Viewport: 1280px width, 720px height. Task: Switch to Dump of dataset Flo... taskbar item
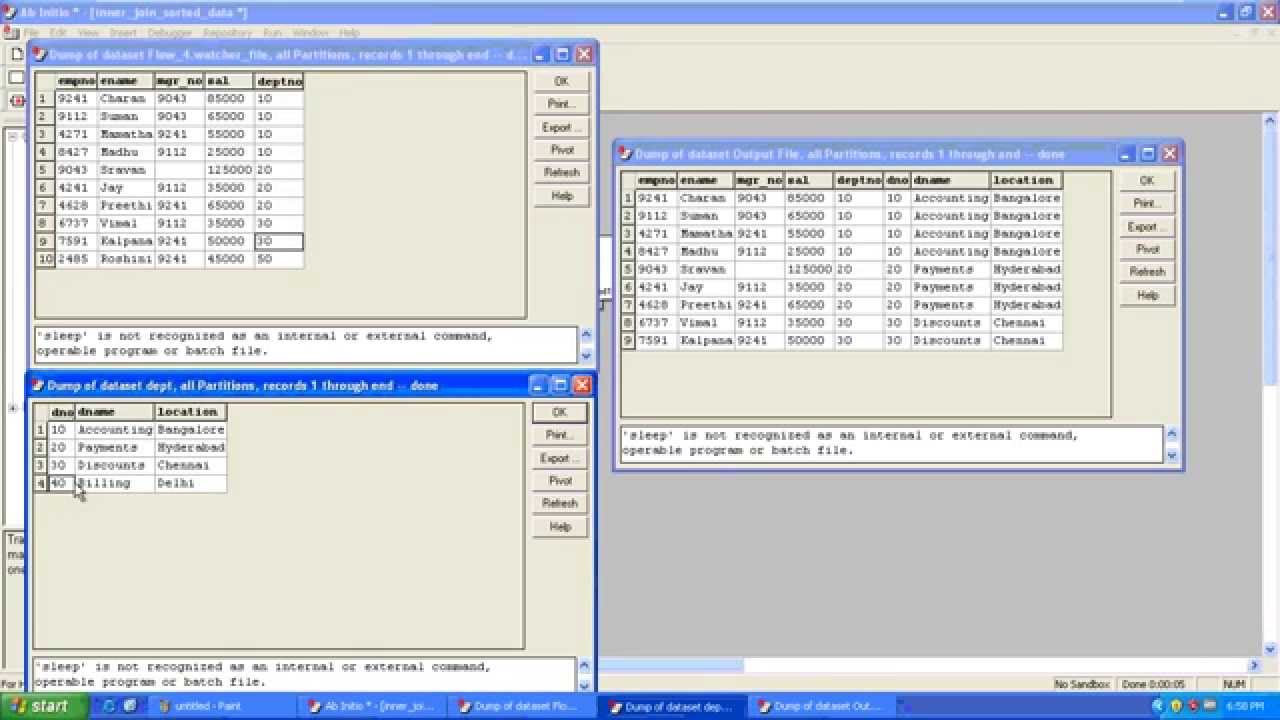click(x=524, y=706)
